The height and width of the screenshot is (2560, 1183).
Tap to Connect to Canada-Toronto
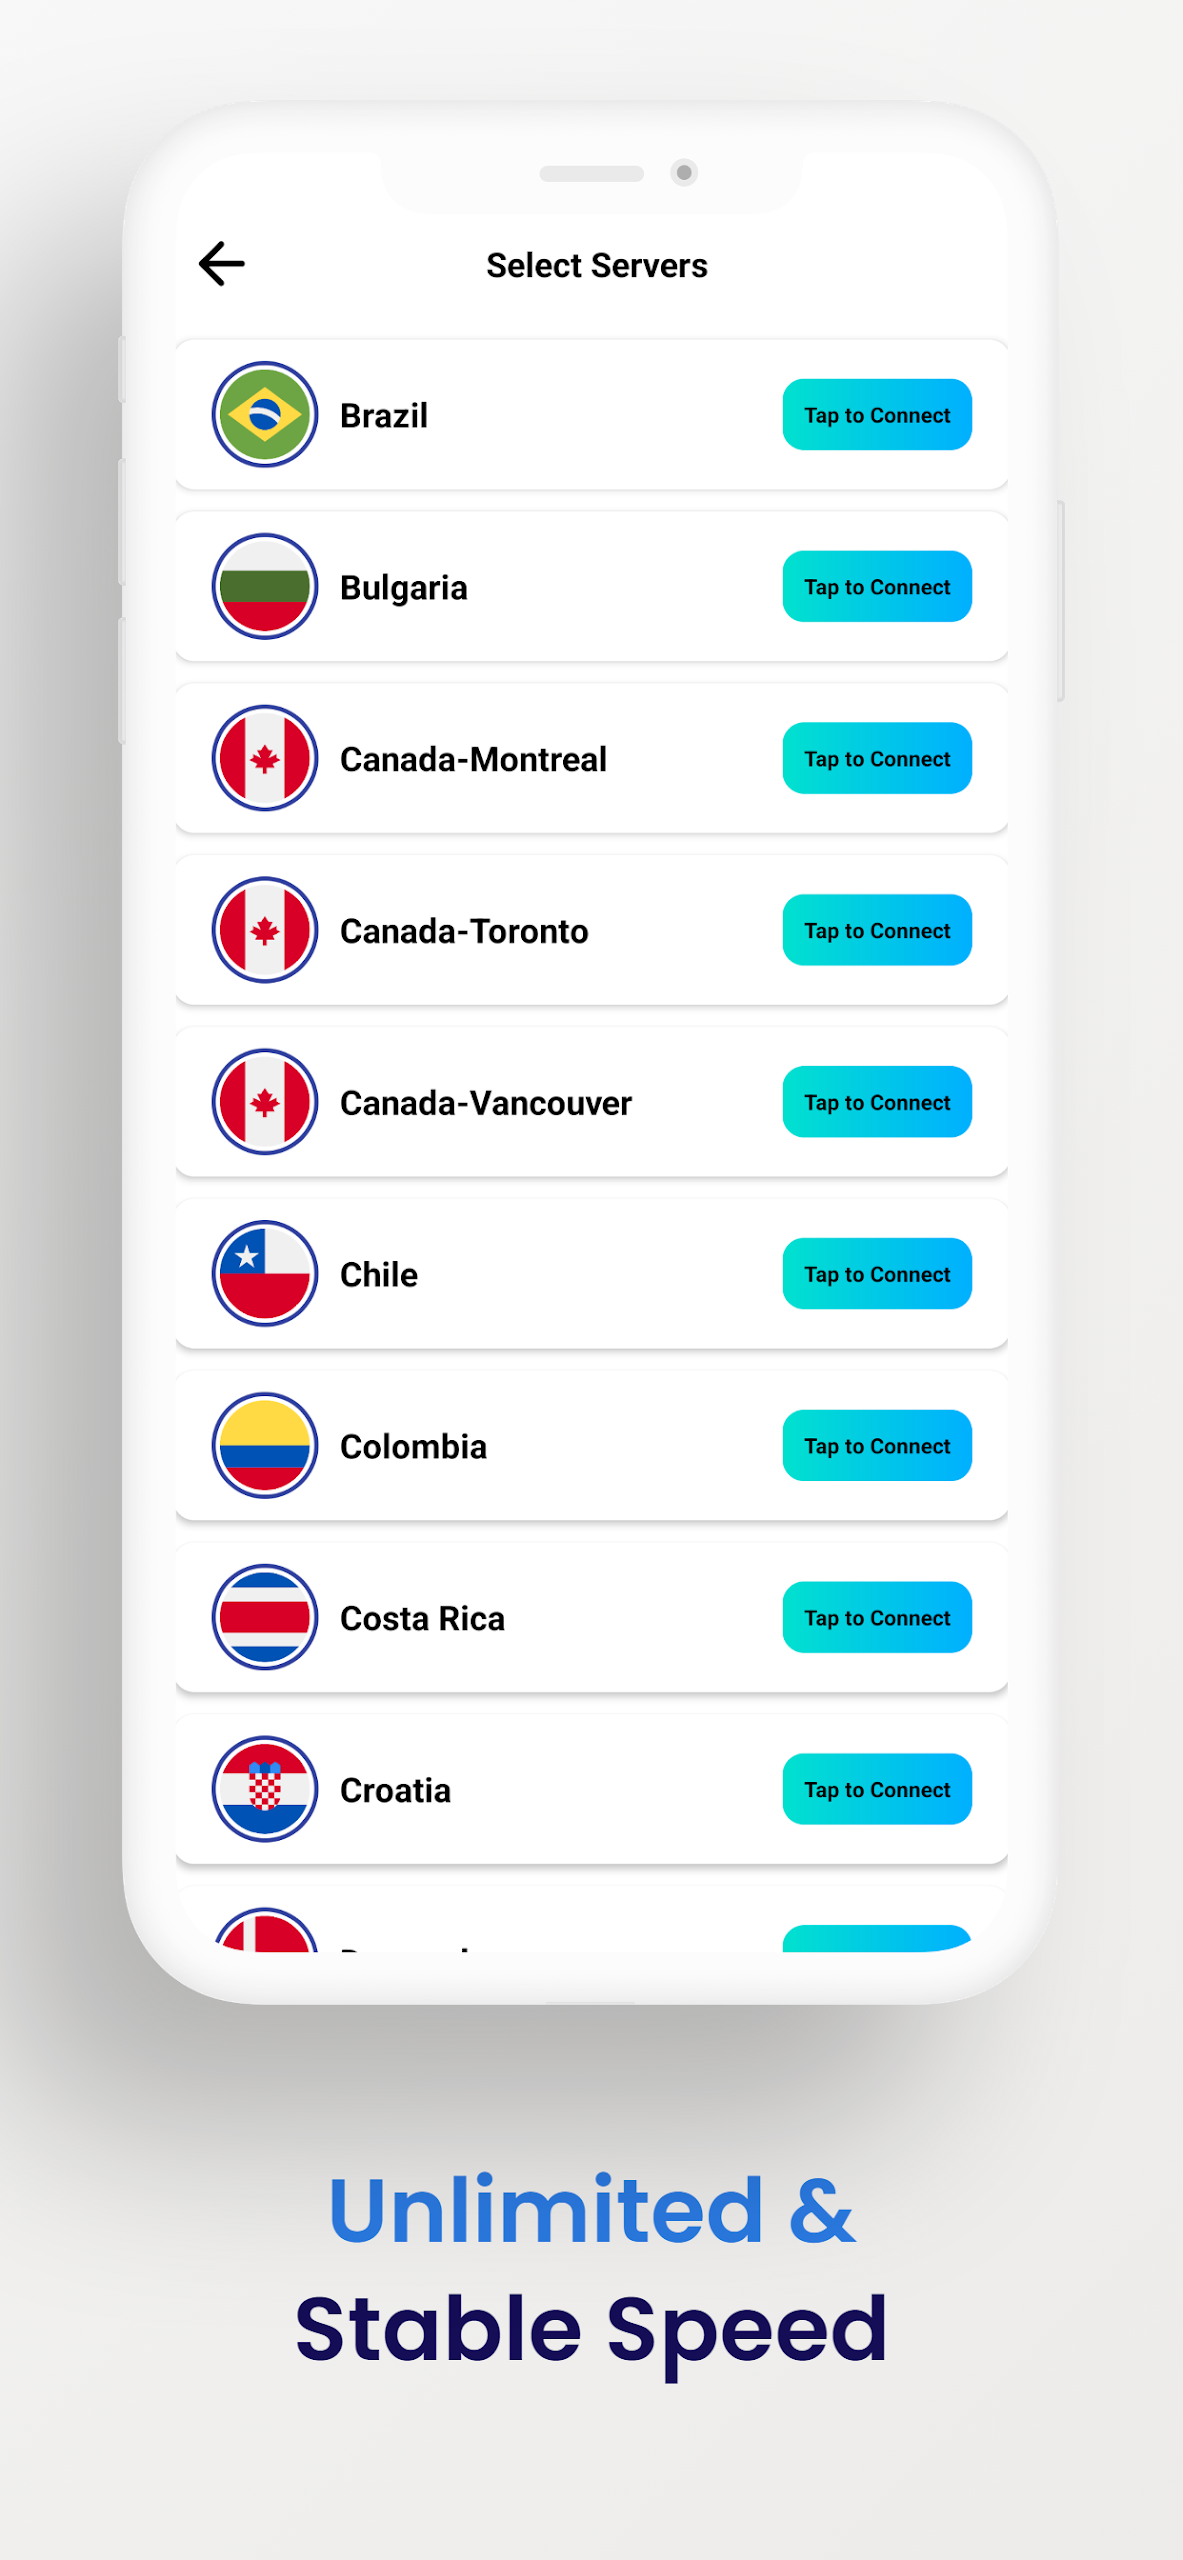(x=877, y=931)
